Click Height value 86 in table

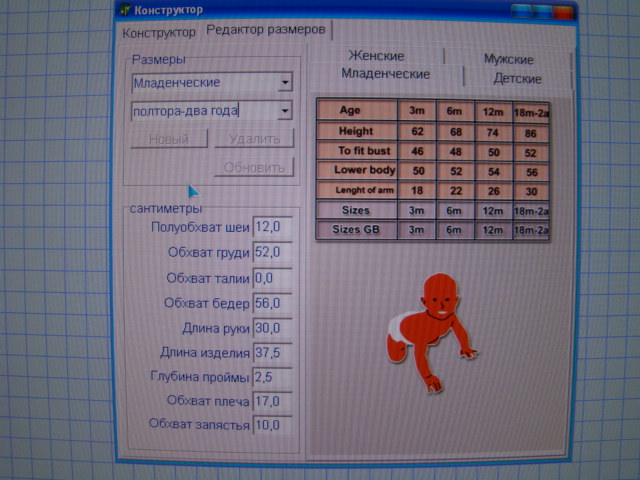click(x=531, y=133)
